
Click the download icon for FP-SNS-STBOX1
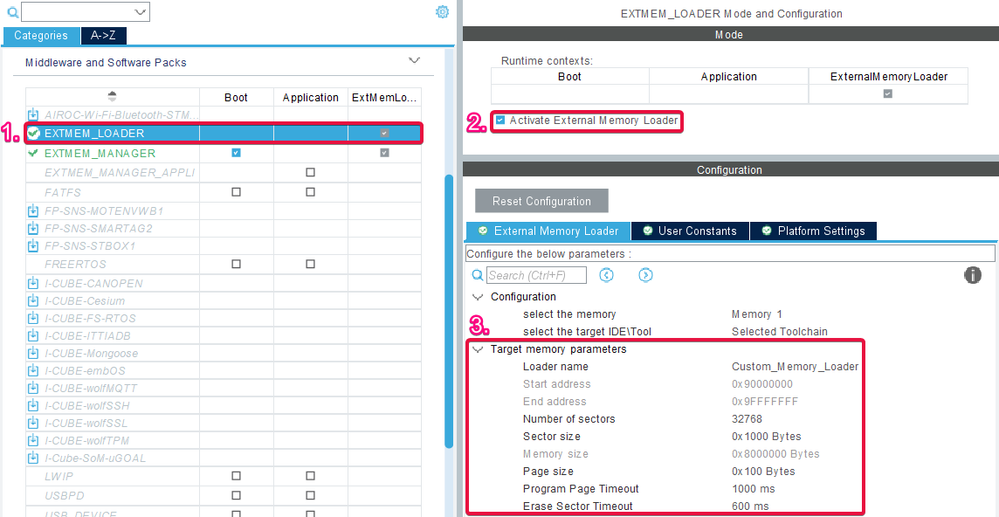point(33,245)
